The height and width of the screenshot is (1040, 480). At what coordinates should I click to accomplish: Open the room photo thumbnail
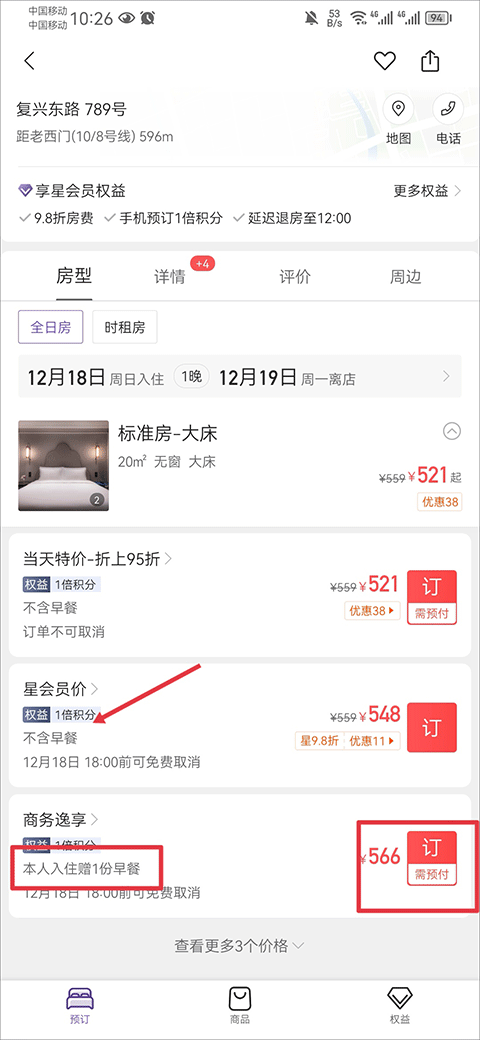pyautogui.click(x=64, y=465)
